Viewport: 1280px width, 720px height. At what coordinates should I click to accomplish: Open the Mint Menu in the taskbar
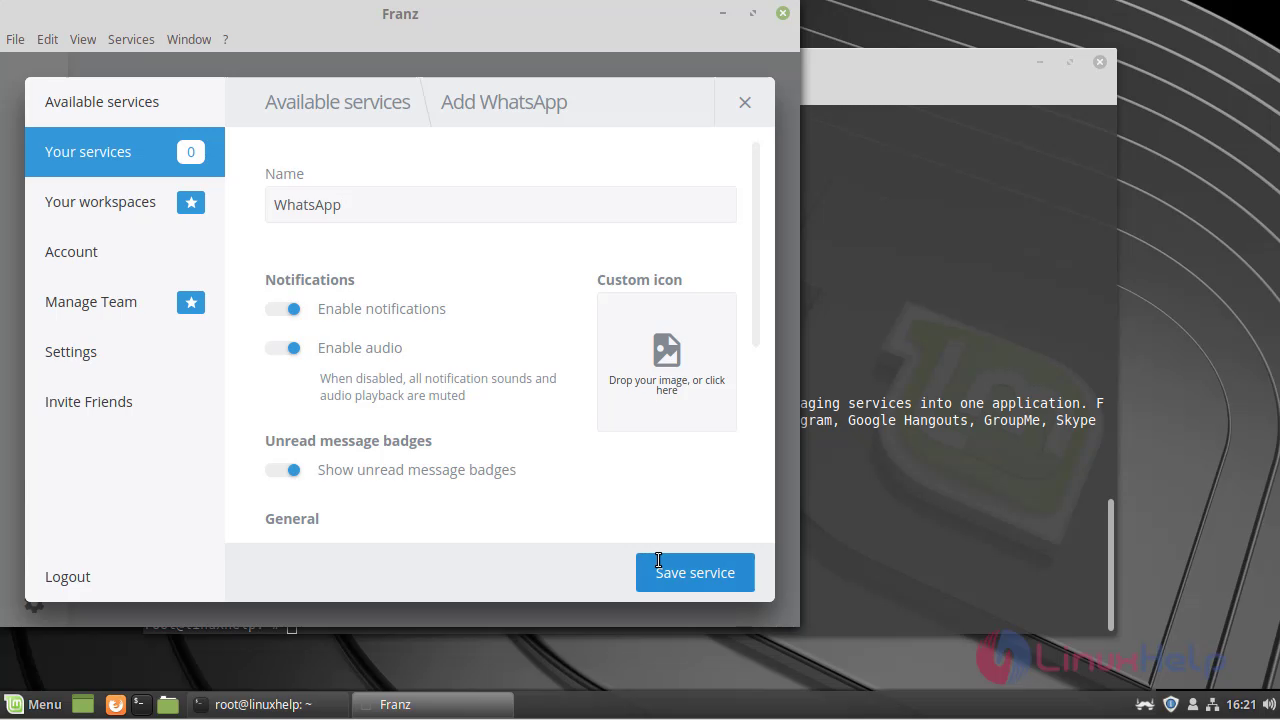click(33, 704)
